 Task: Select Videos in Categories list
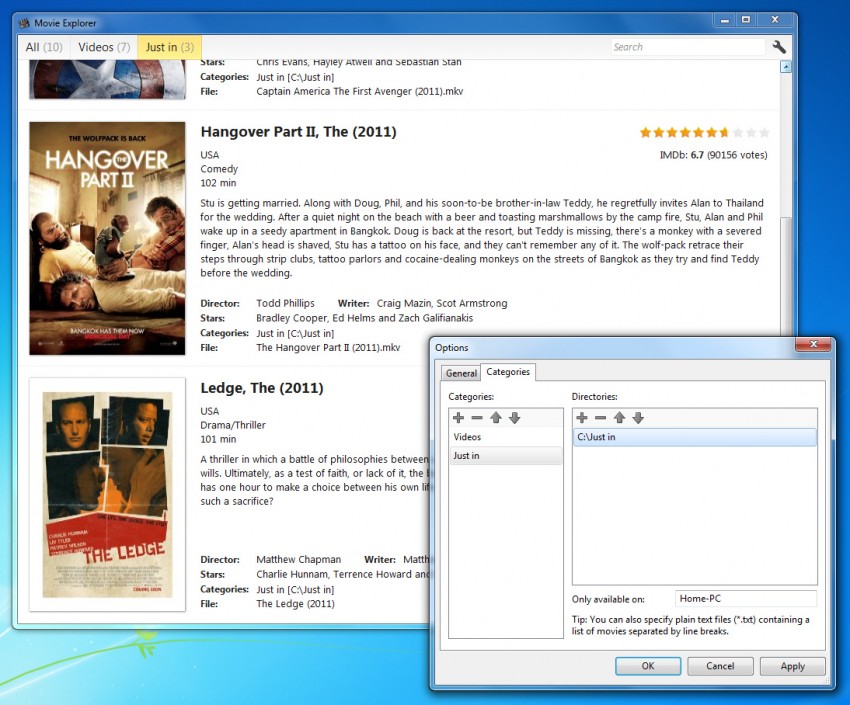tap(505, 437)
